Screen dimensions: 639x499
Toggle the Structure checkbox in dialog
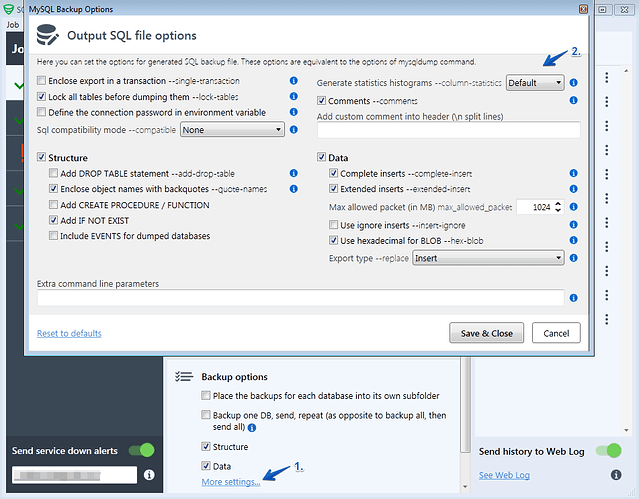point(41,157)
